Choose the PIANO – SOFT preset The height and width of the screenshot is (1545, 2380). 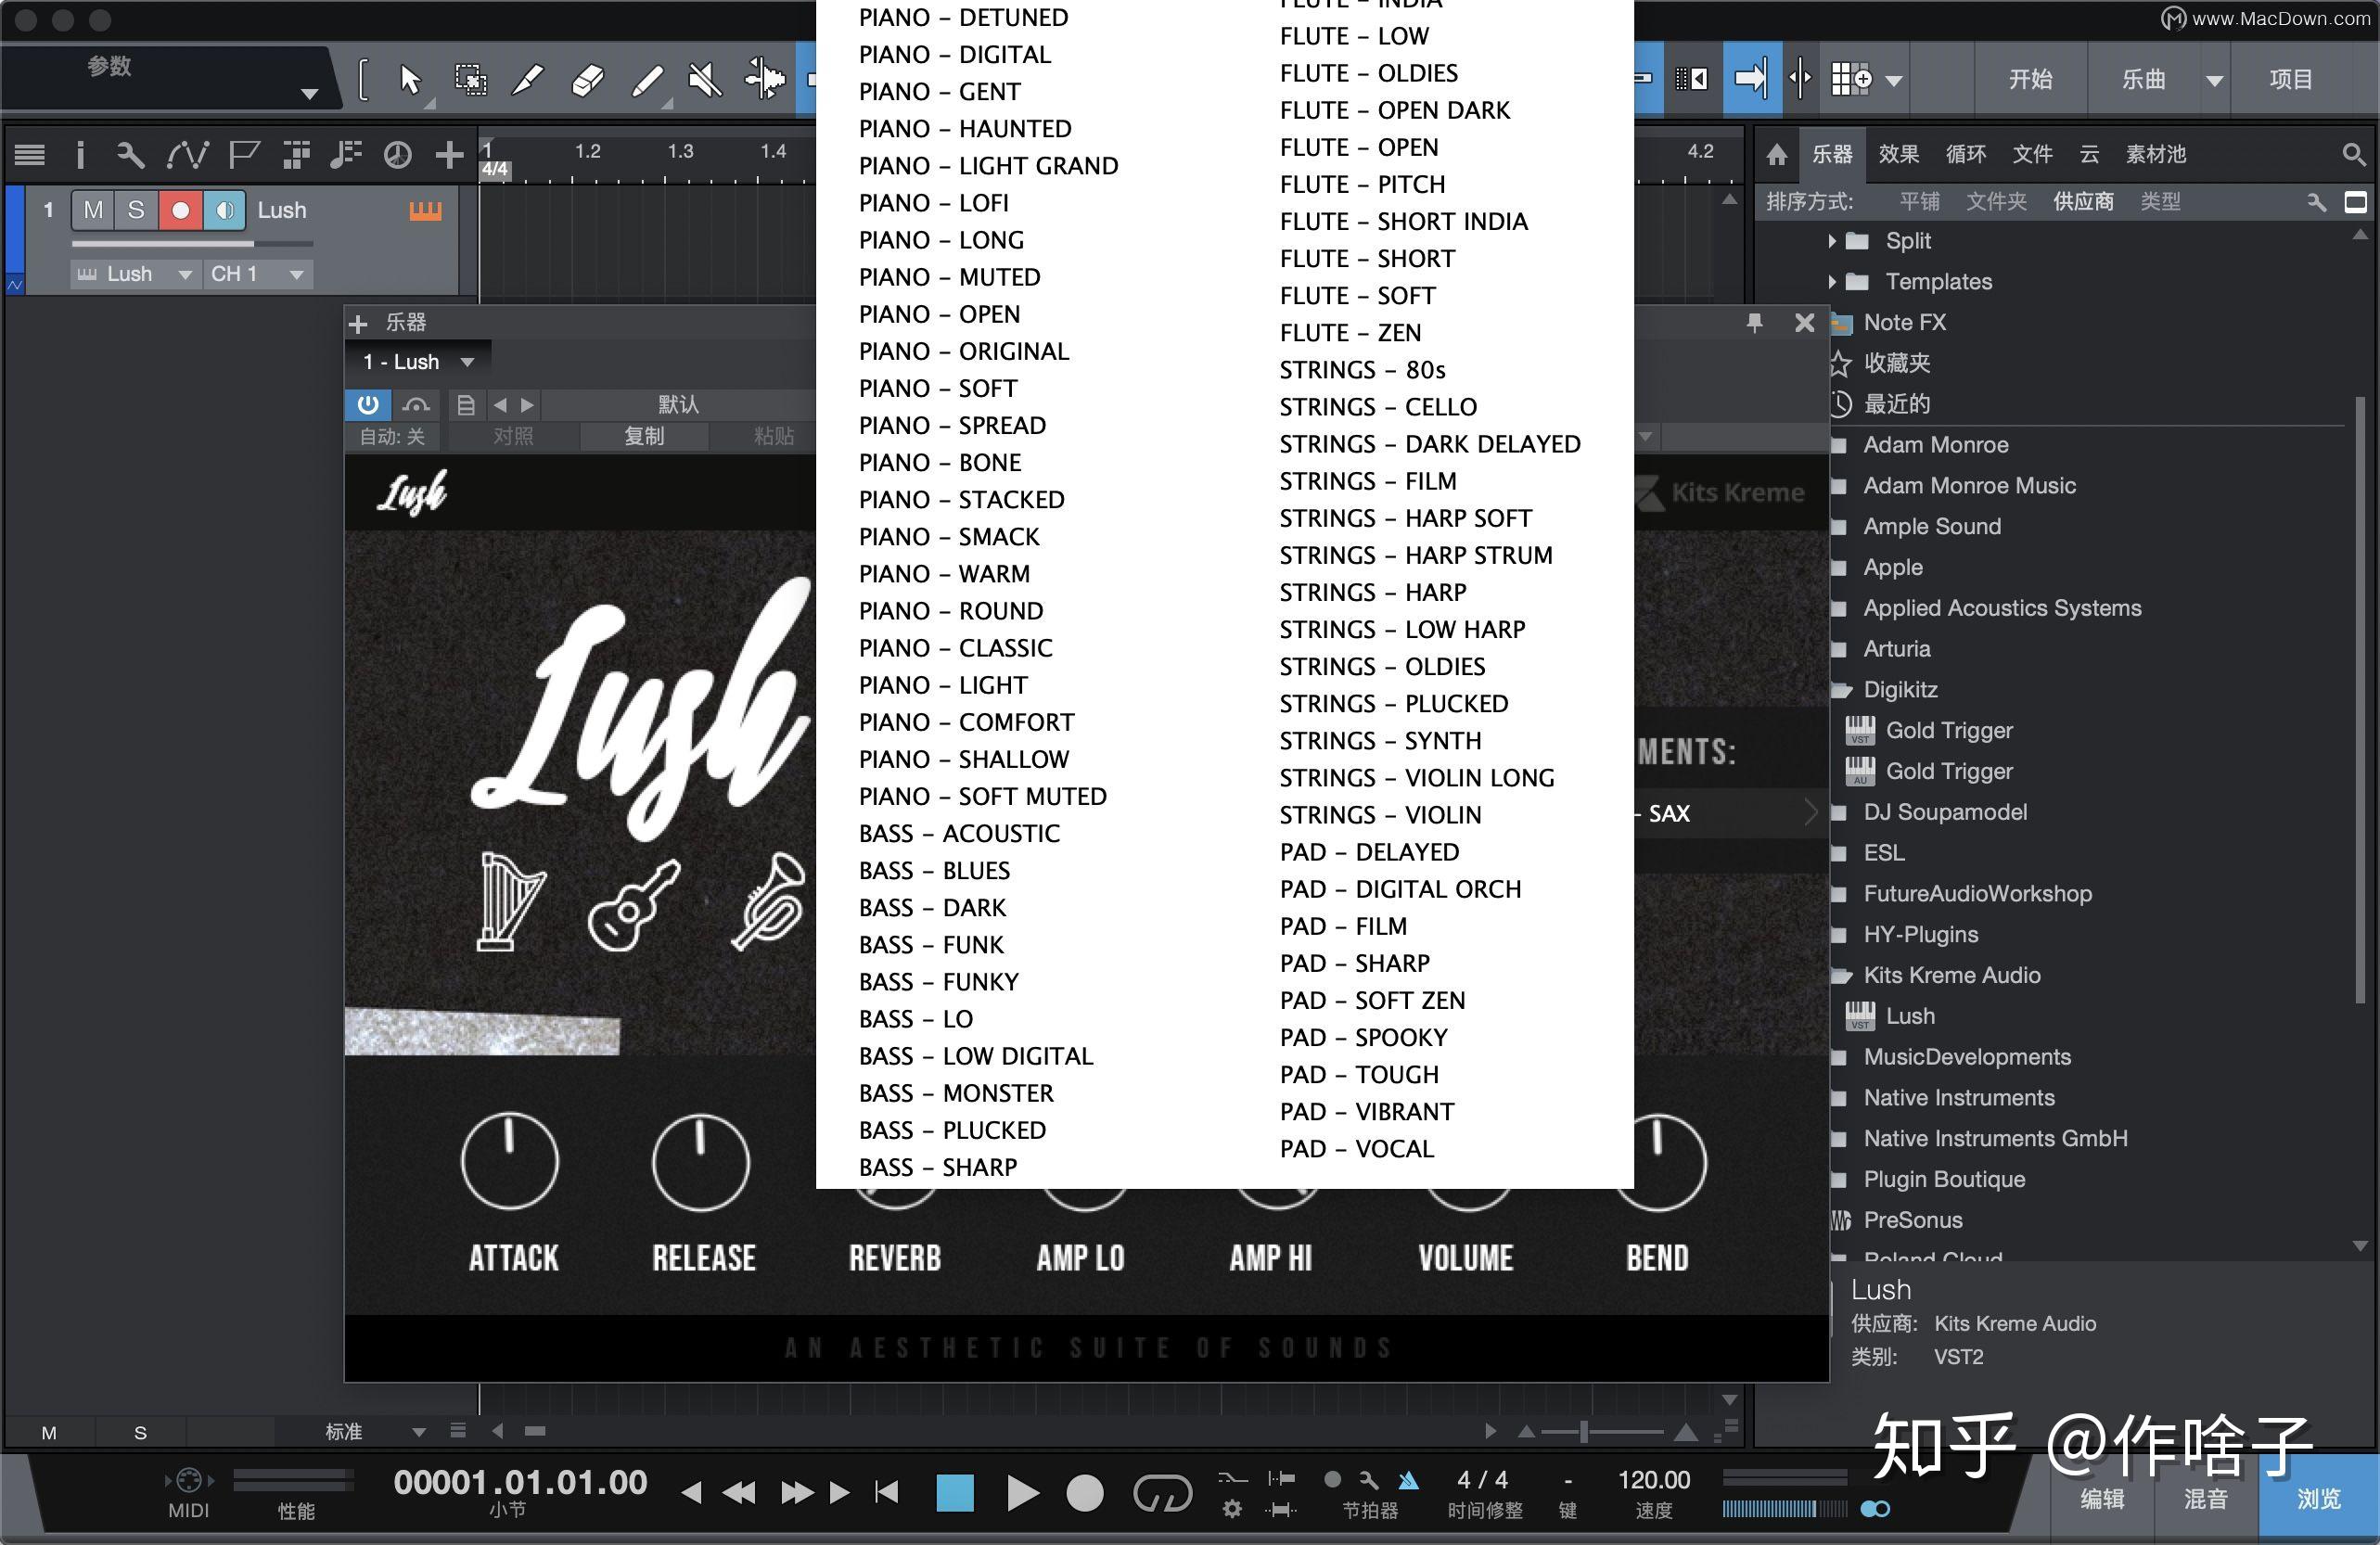pyautogui.click(x=938, y=388)
